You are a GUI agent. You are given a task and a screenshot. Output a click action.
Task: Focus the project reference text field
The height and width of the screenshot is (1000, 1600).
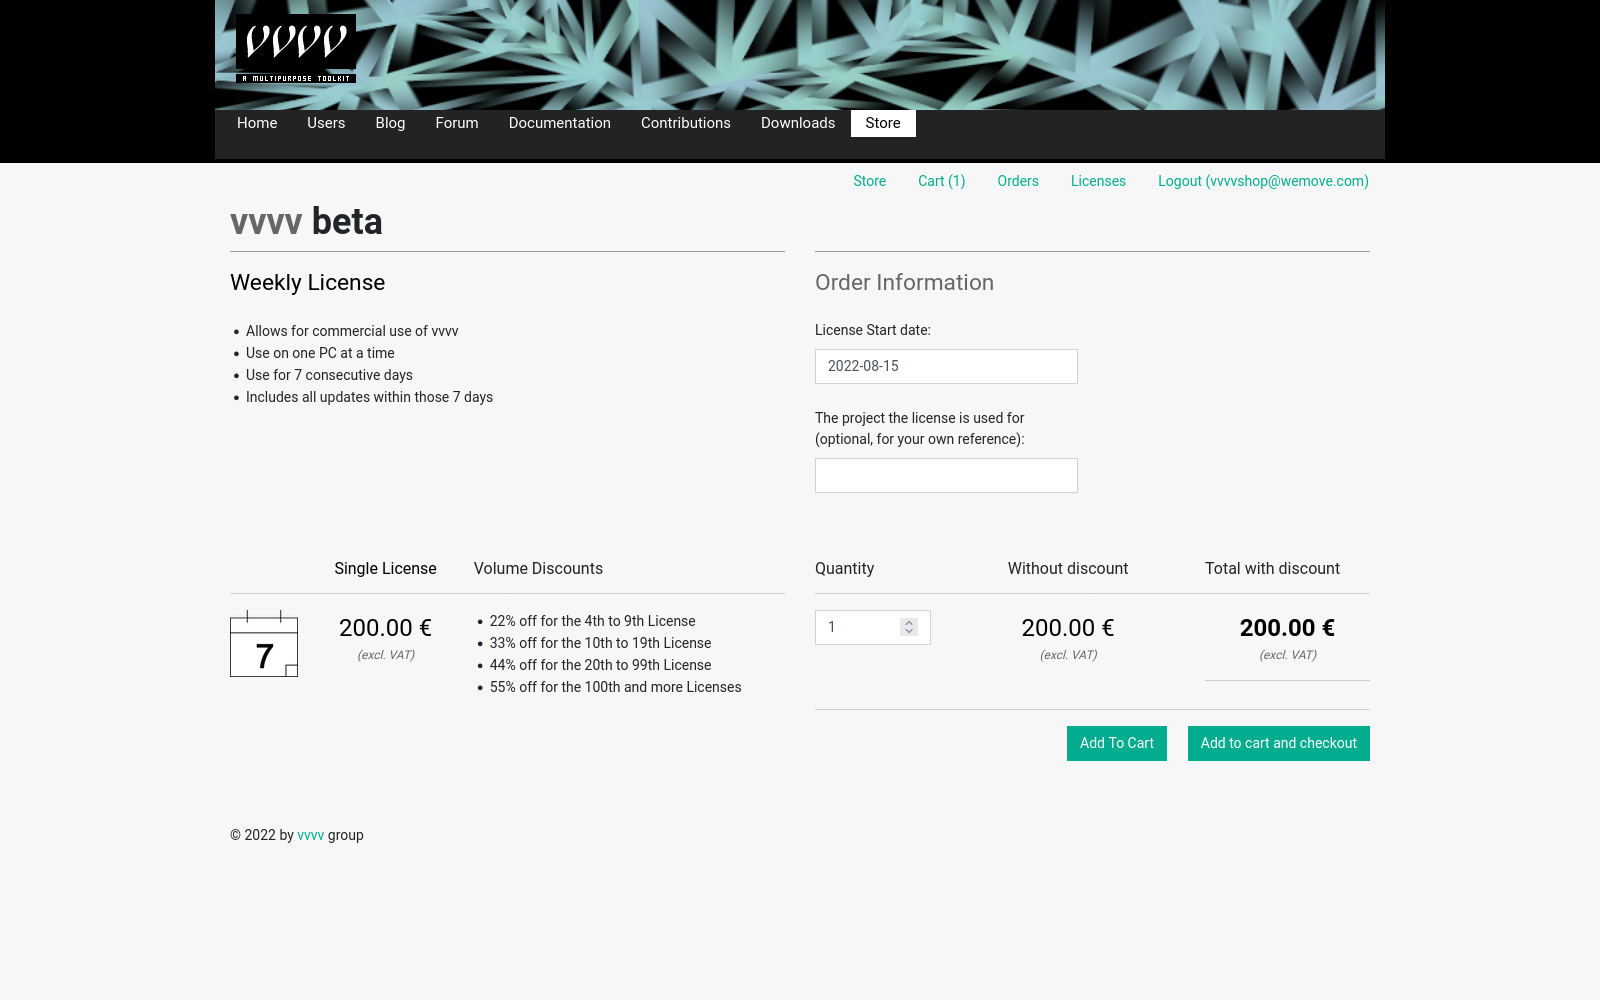click(946, 475)
